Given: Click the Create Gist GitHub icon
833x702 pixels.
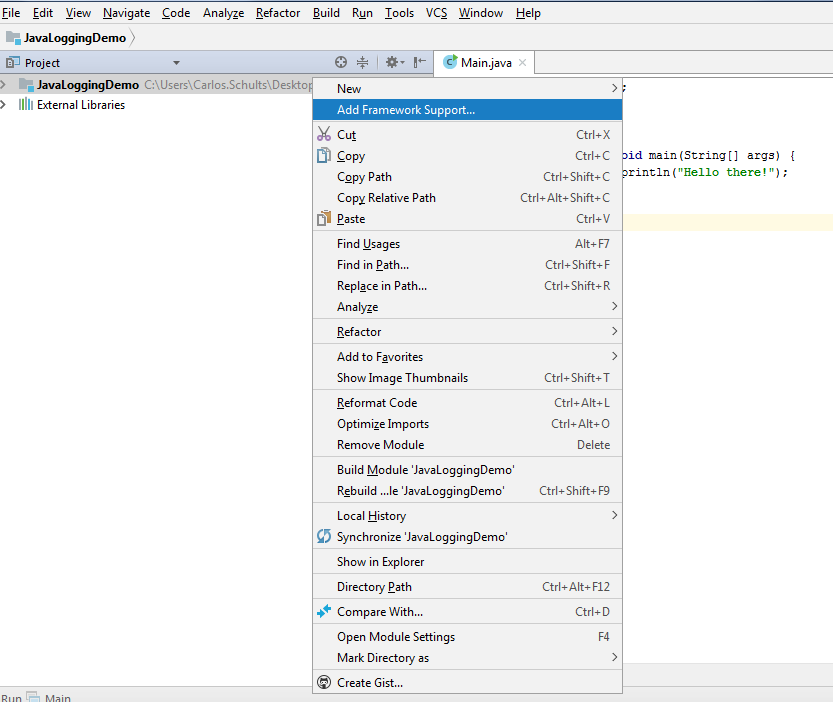Looking at the screenshot, I should pyautogui.click(x=323, y=683).
